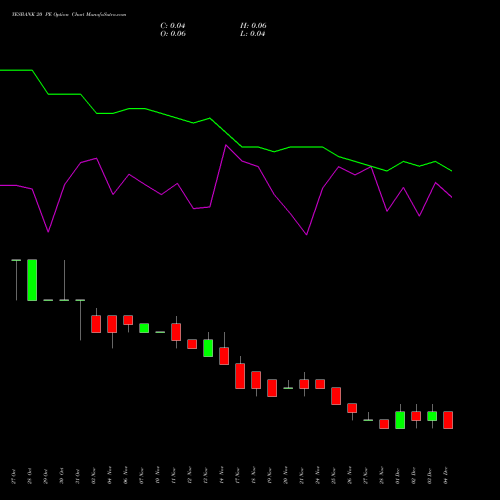The image size is (500, 500).
Task: Click the 28 Oct date label on the axis
Action: point(30,476)
